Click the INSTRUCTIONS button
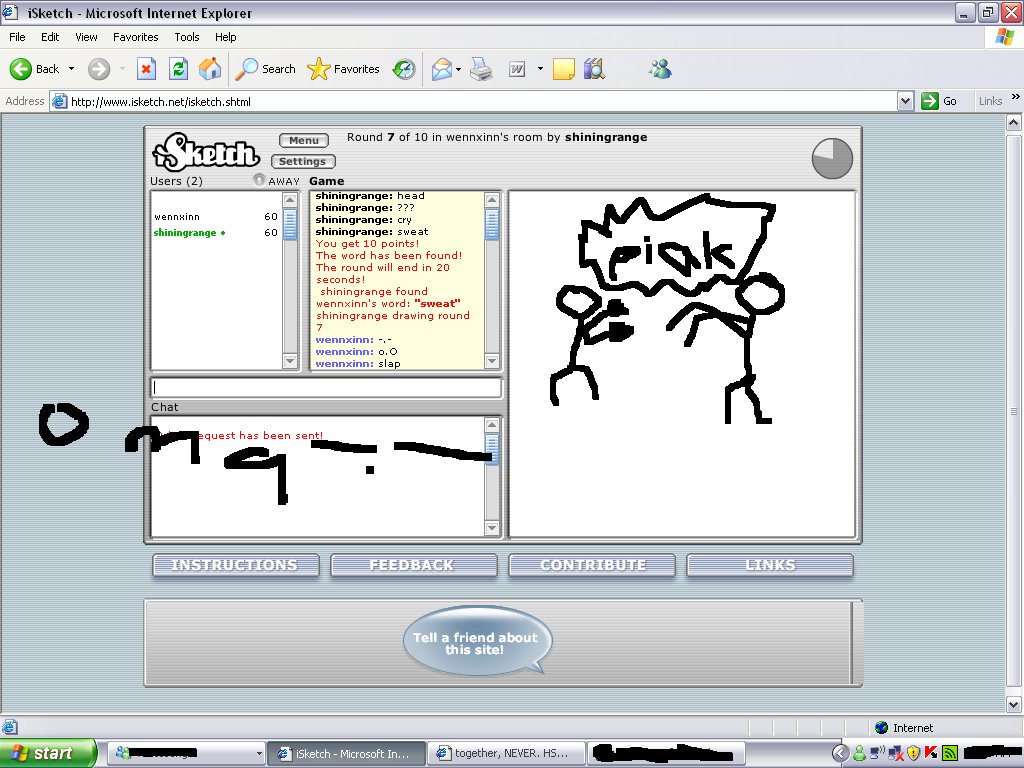This screenshot has width=1024, height=768. [x=236, y=565]
